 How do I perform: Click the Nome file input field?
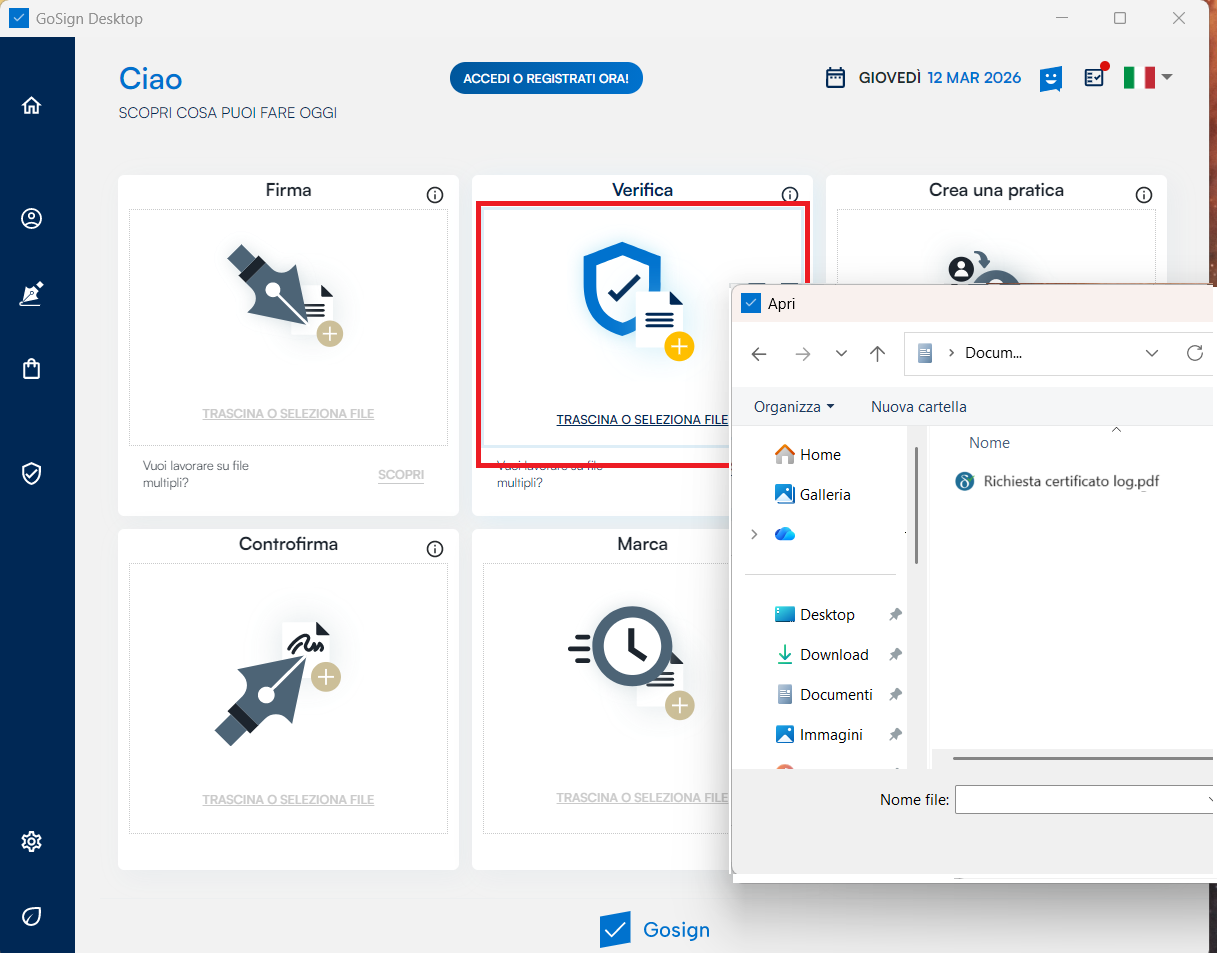pyautogui.click(x=1082, y=800)
